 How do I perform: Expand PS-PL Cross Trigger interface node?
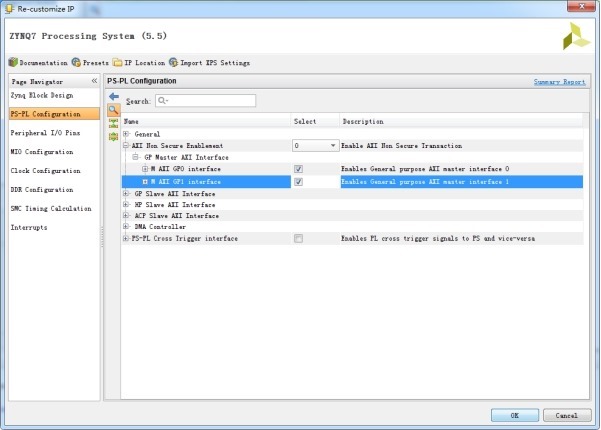[126, 238]
